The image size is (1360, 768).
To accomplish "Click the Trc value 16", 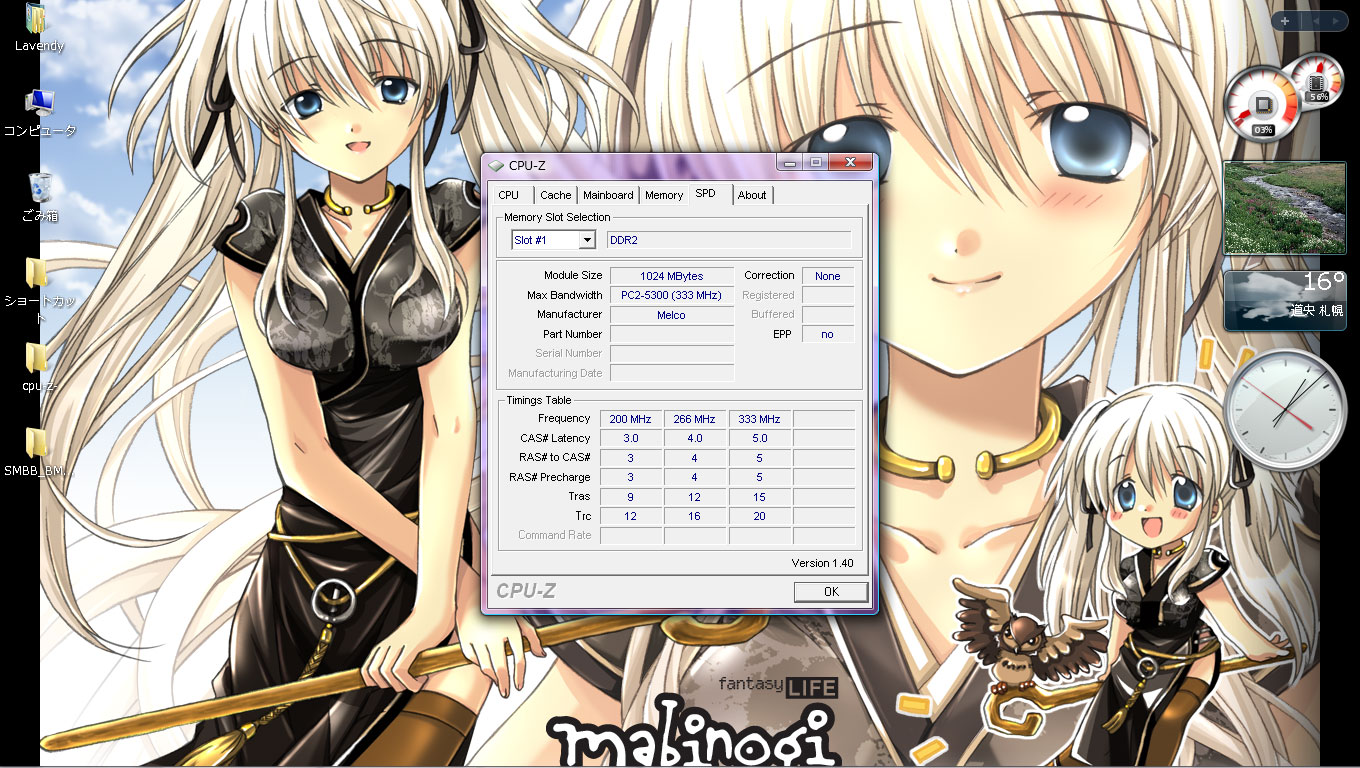I will tap(695, 516).
